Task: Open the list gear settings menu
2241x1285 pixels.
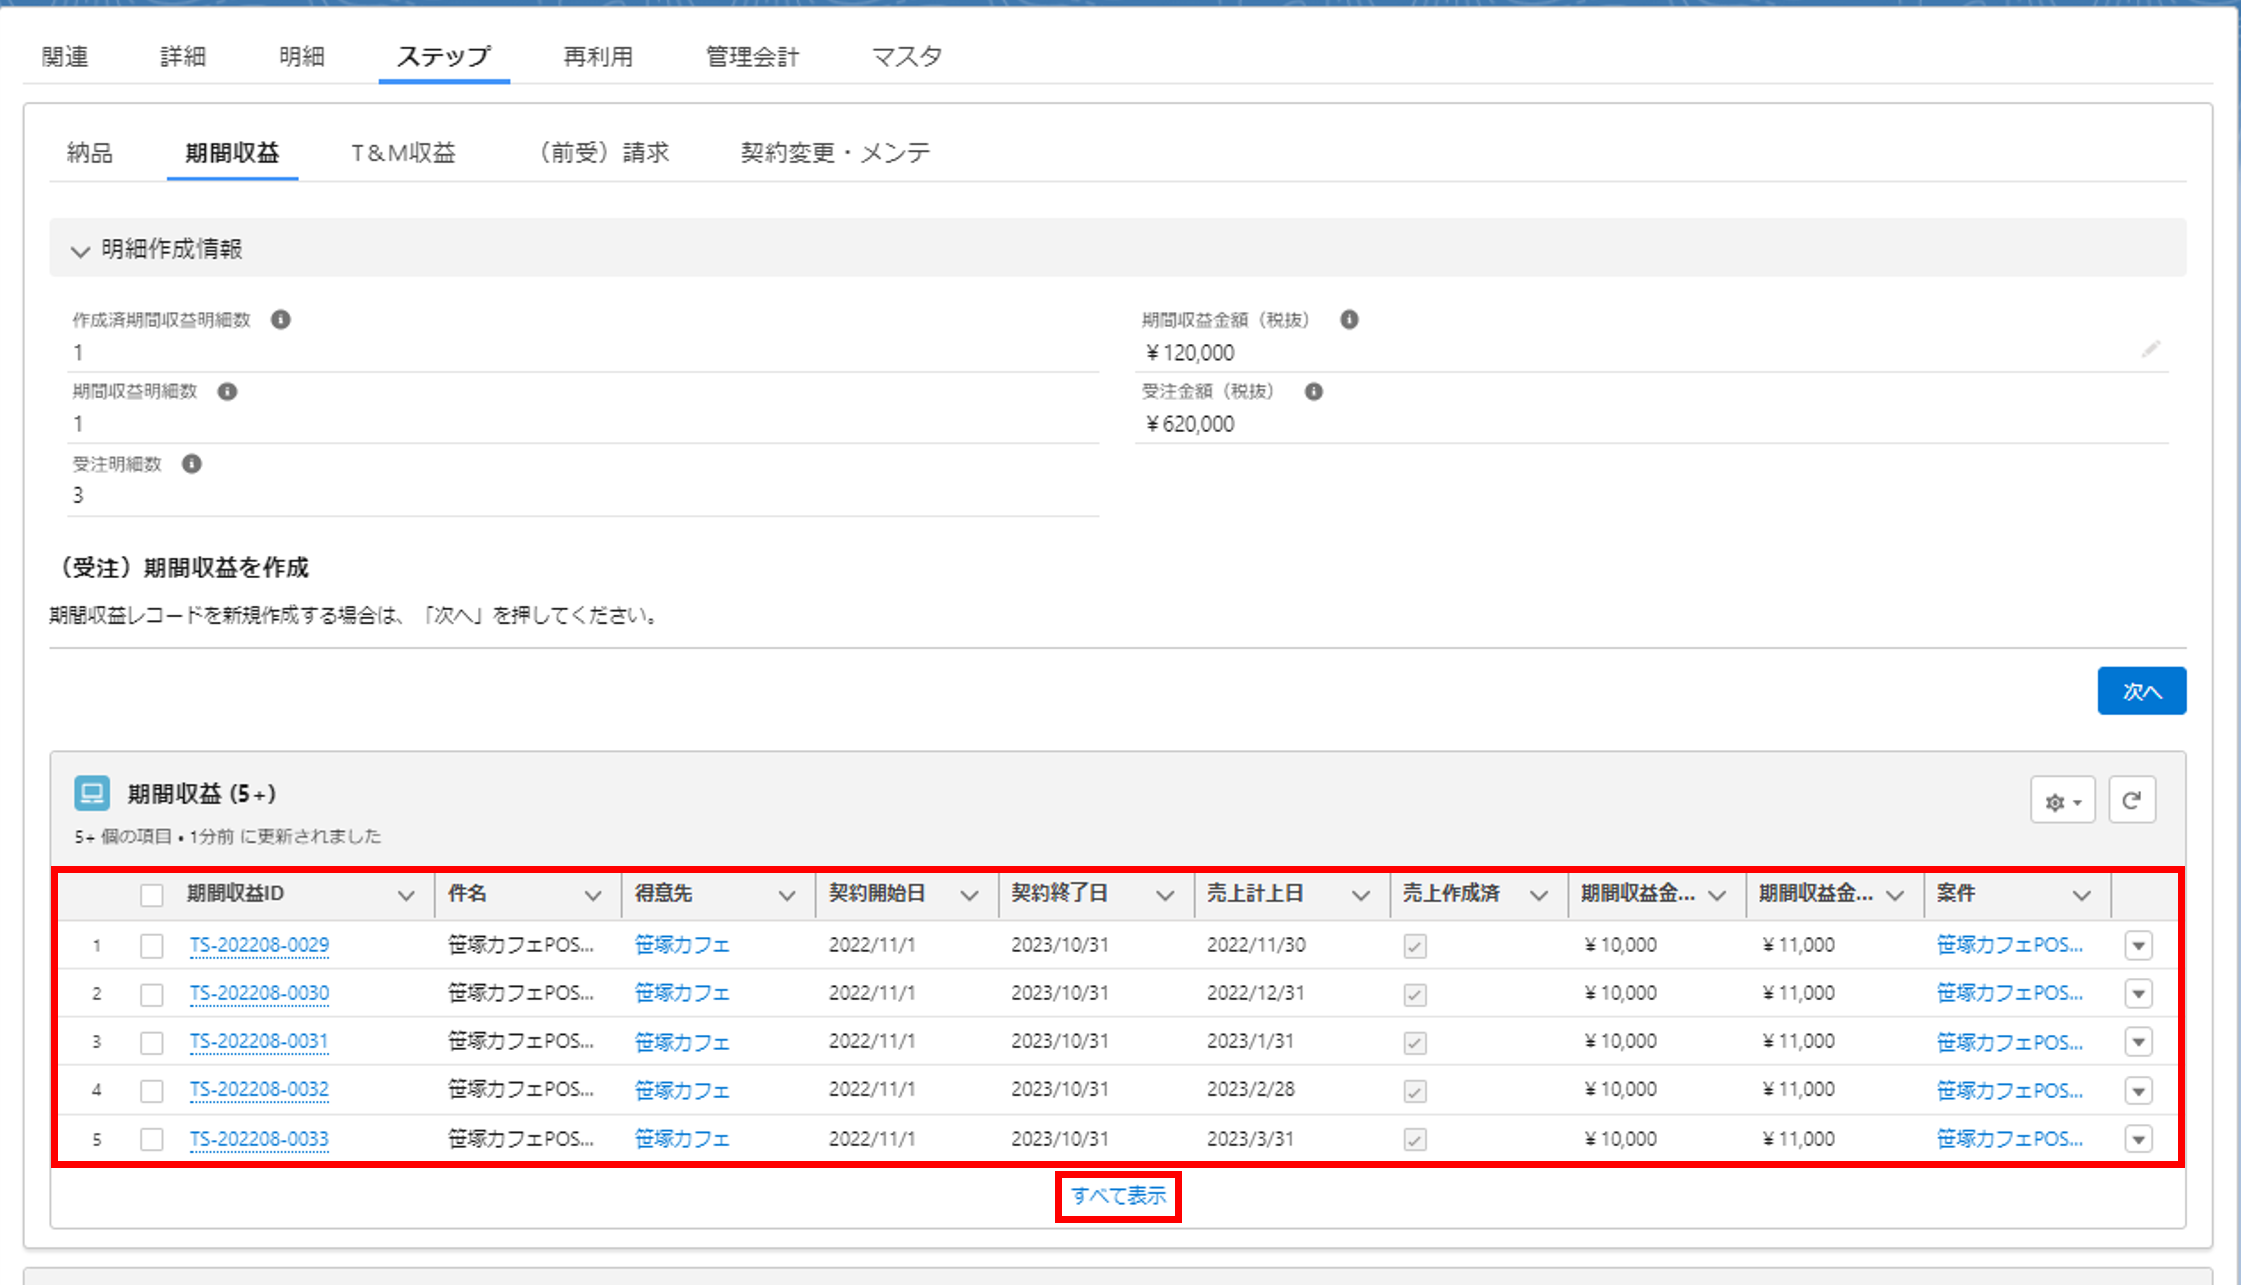Action: 2062,801
